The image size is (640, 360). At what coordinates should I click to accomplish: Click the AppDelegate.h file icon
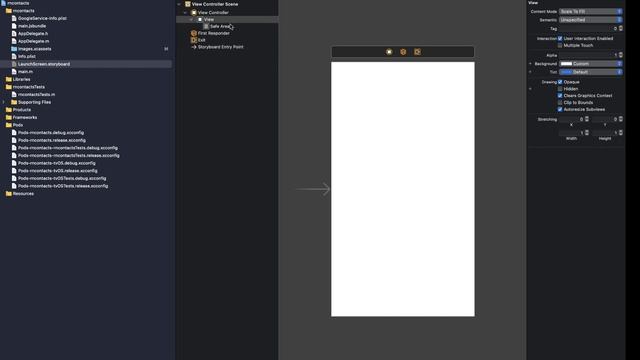[14, 33]
